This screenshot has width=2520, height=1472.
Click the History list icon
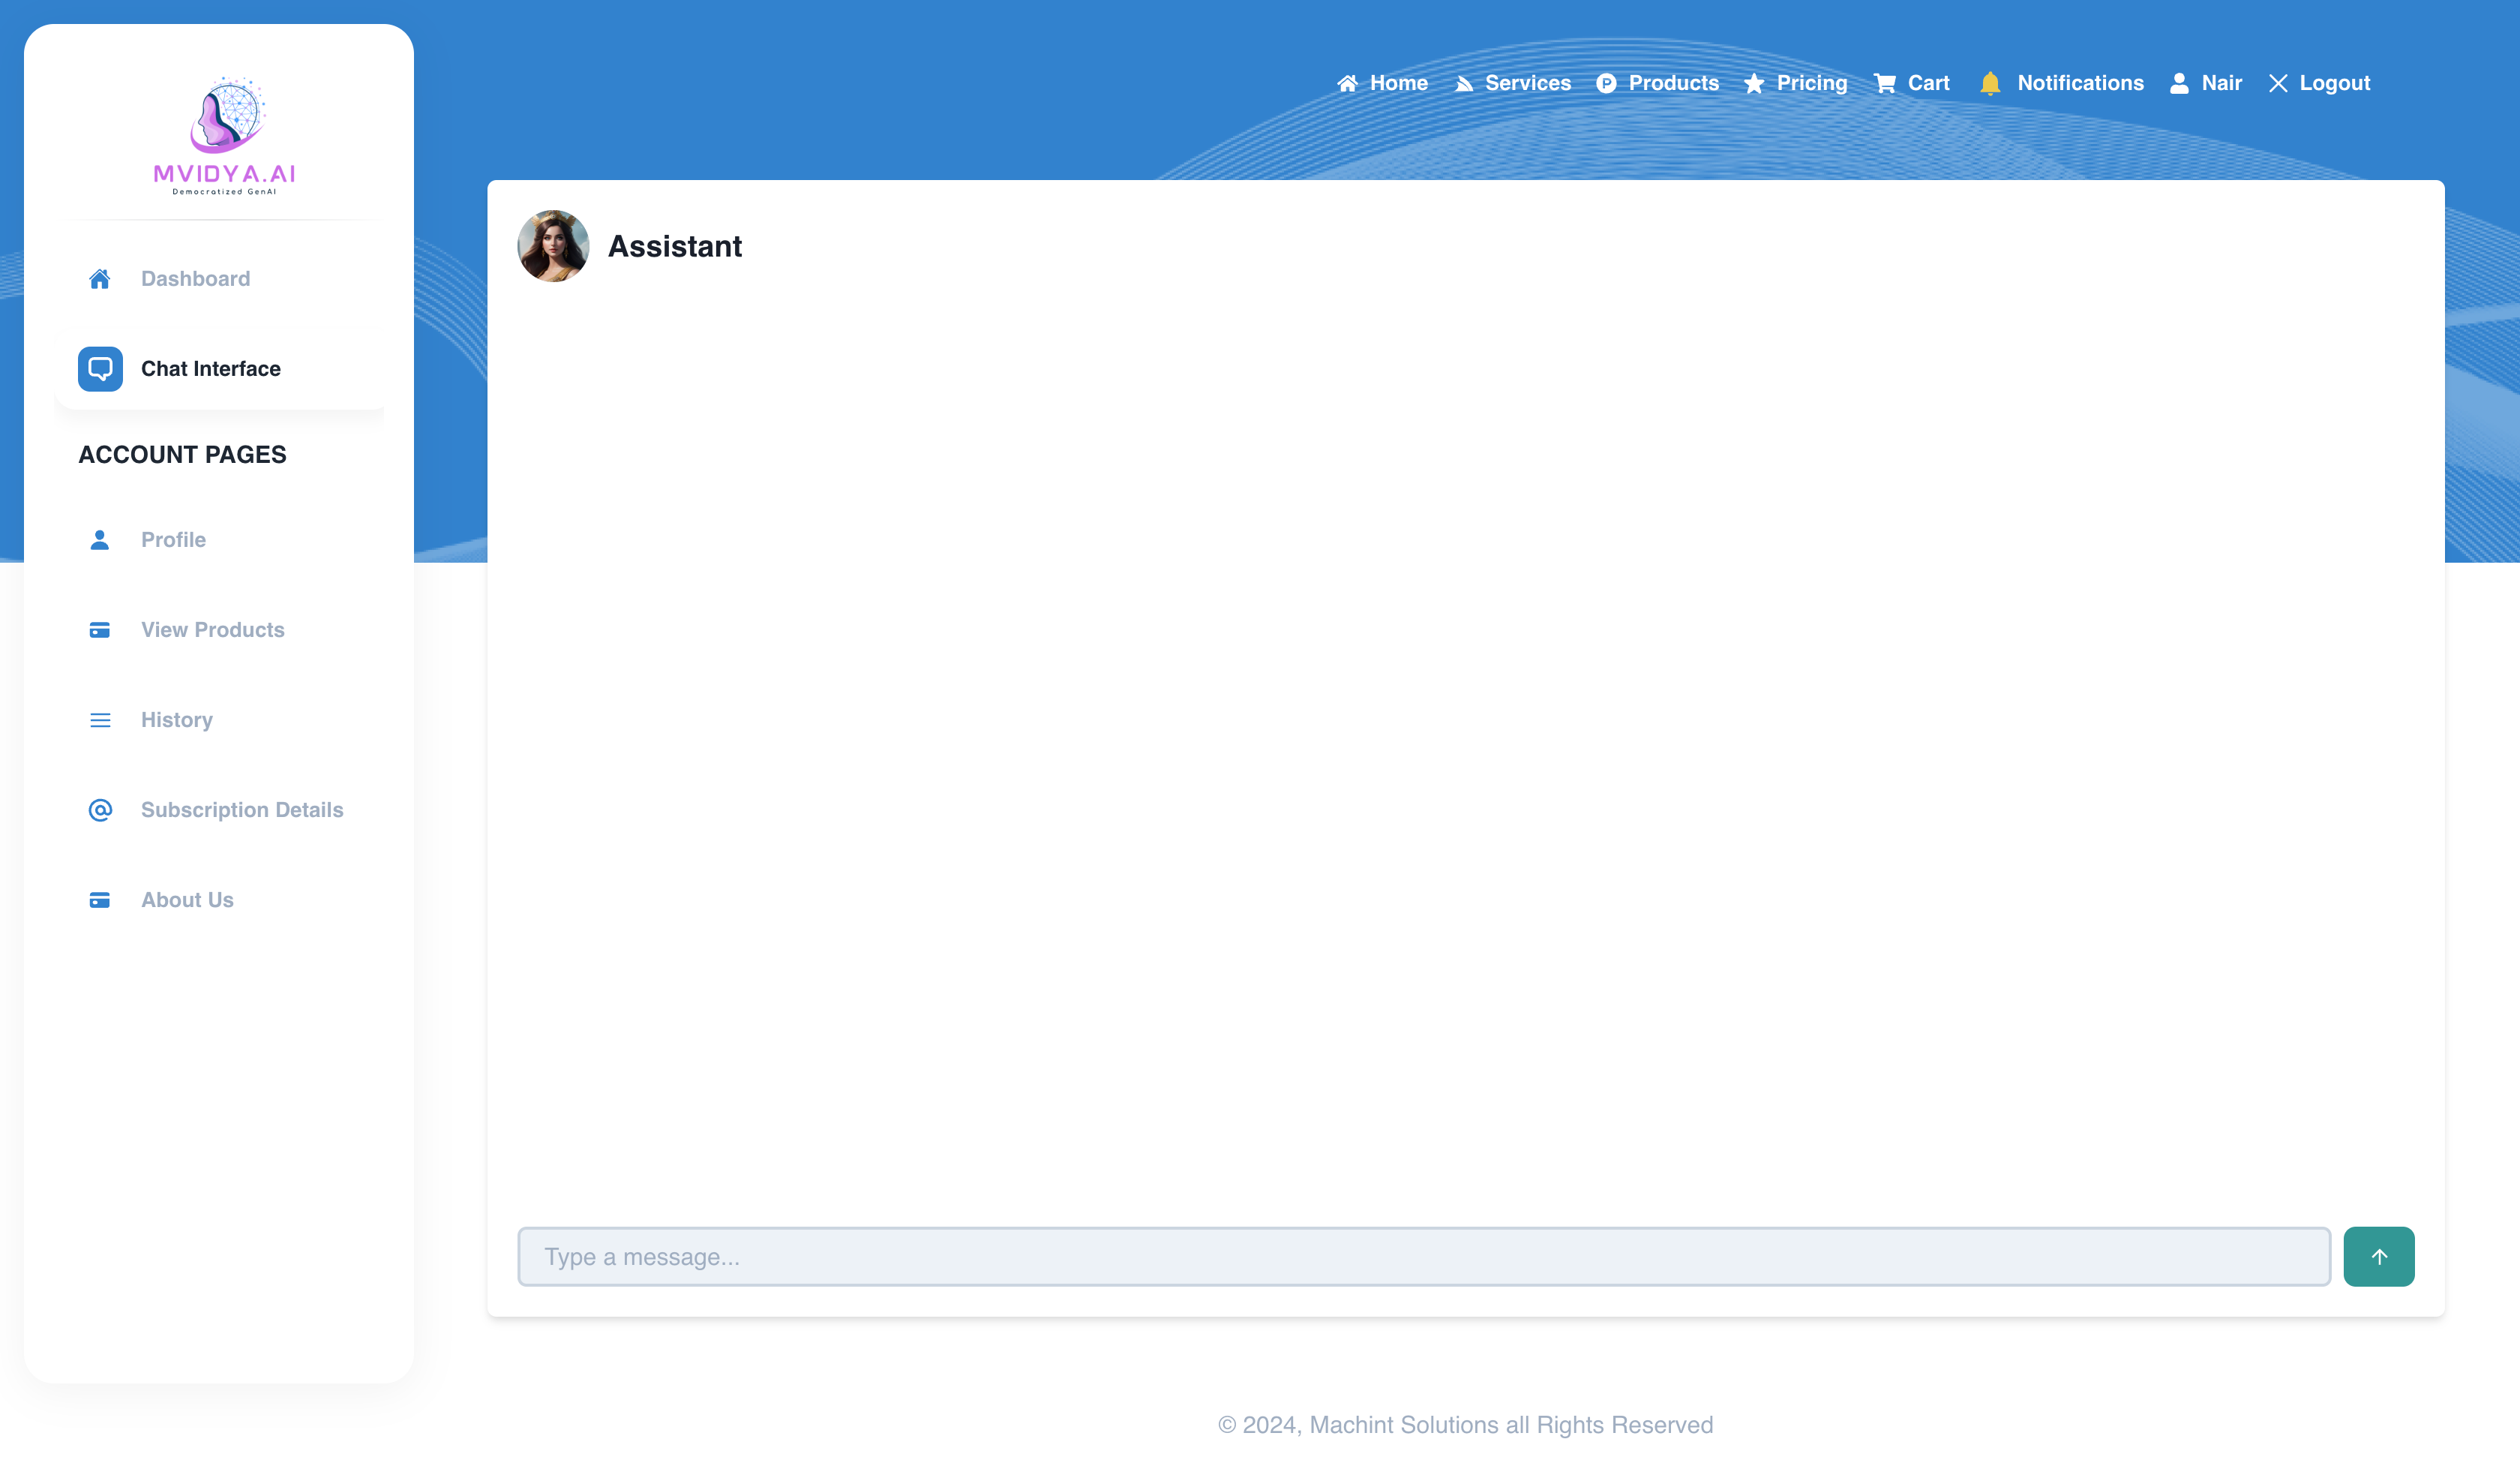[100, 720]
